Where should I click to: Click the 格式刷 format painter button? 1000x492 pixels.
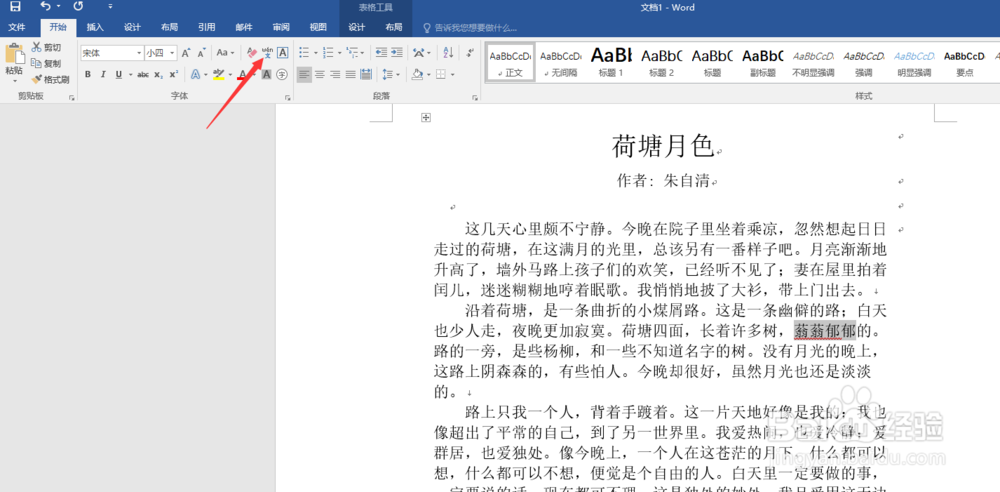click(x=50, y=79)
